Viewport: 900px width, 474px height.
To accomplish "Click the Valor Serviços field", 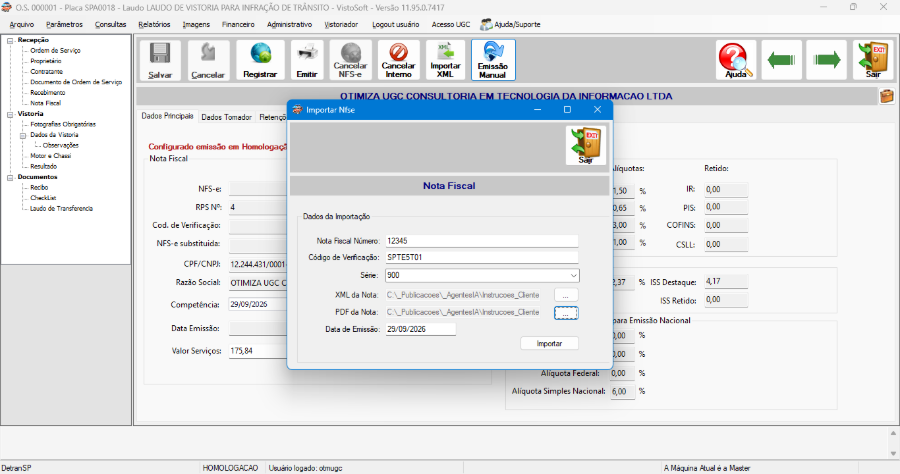I will pos(258,351).
